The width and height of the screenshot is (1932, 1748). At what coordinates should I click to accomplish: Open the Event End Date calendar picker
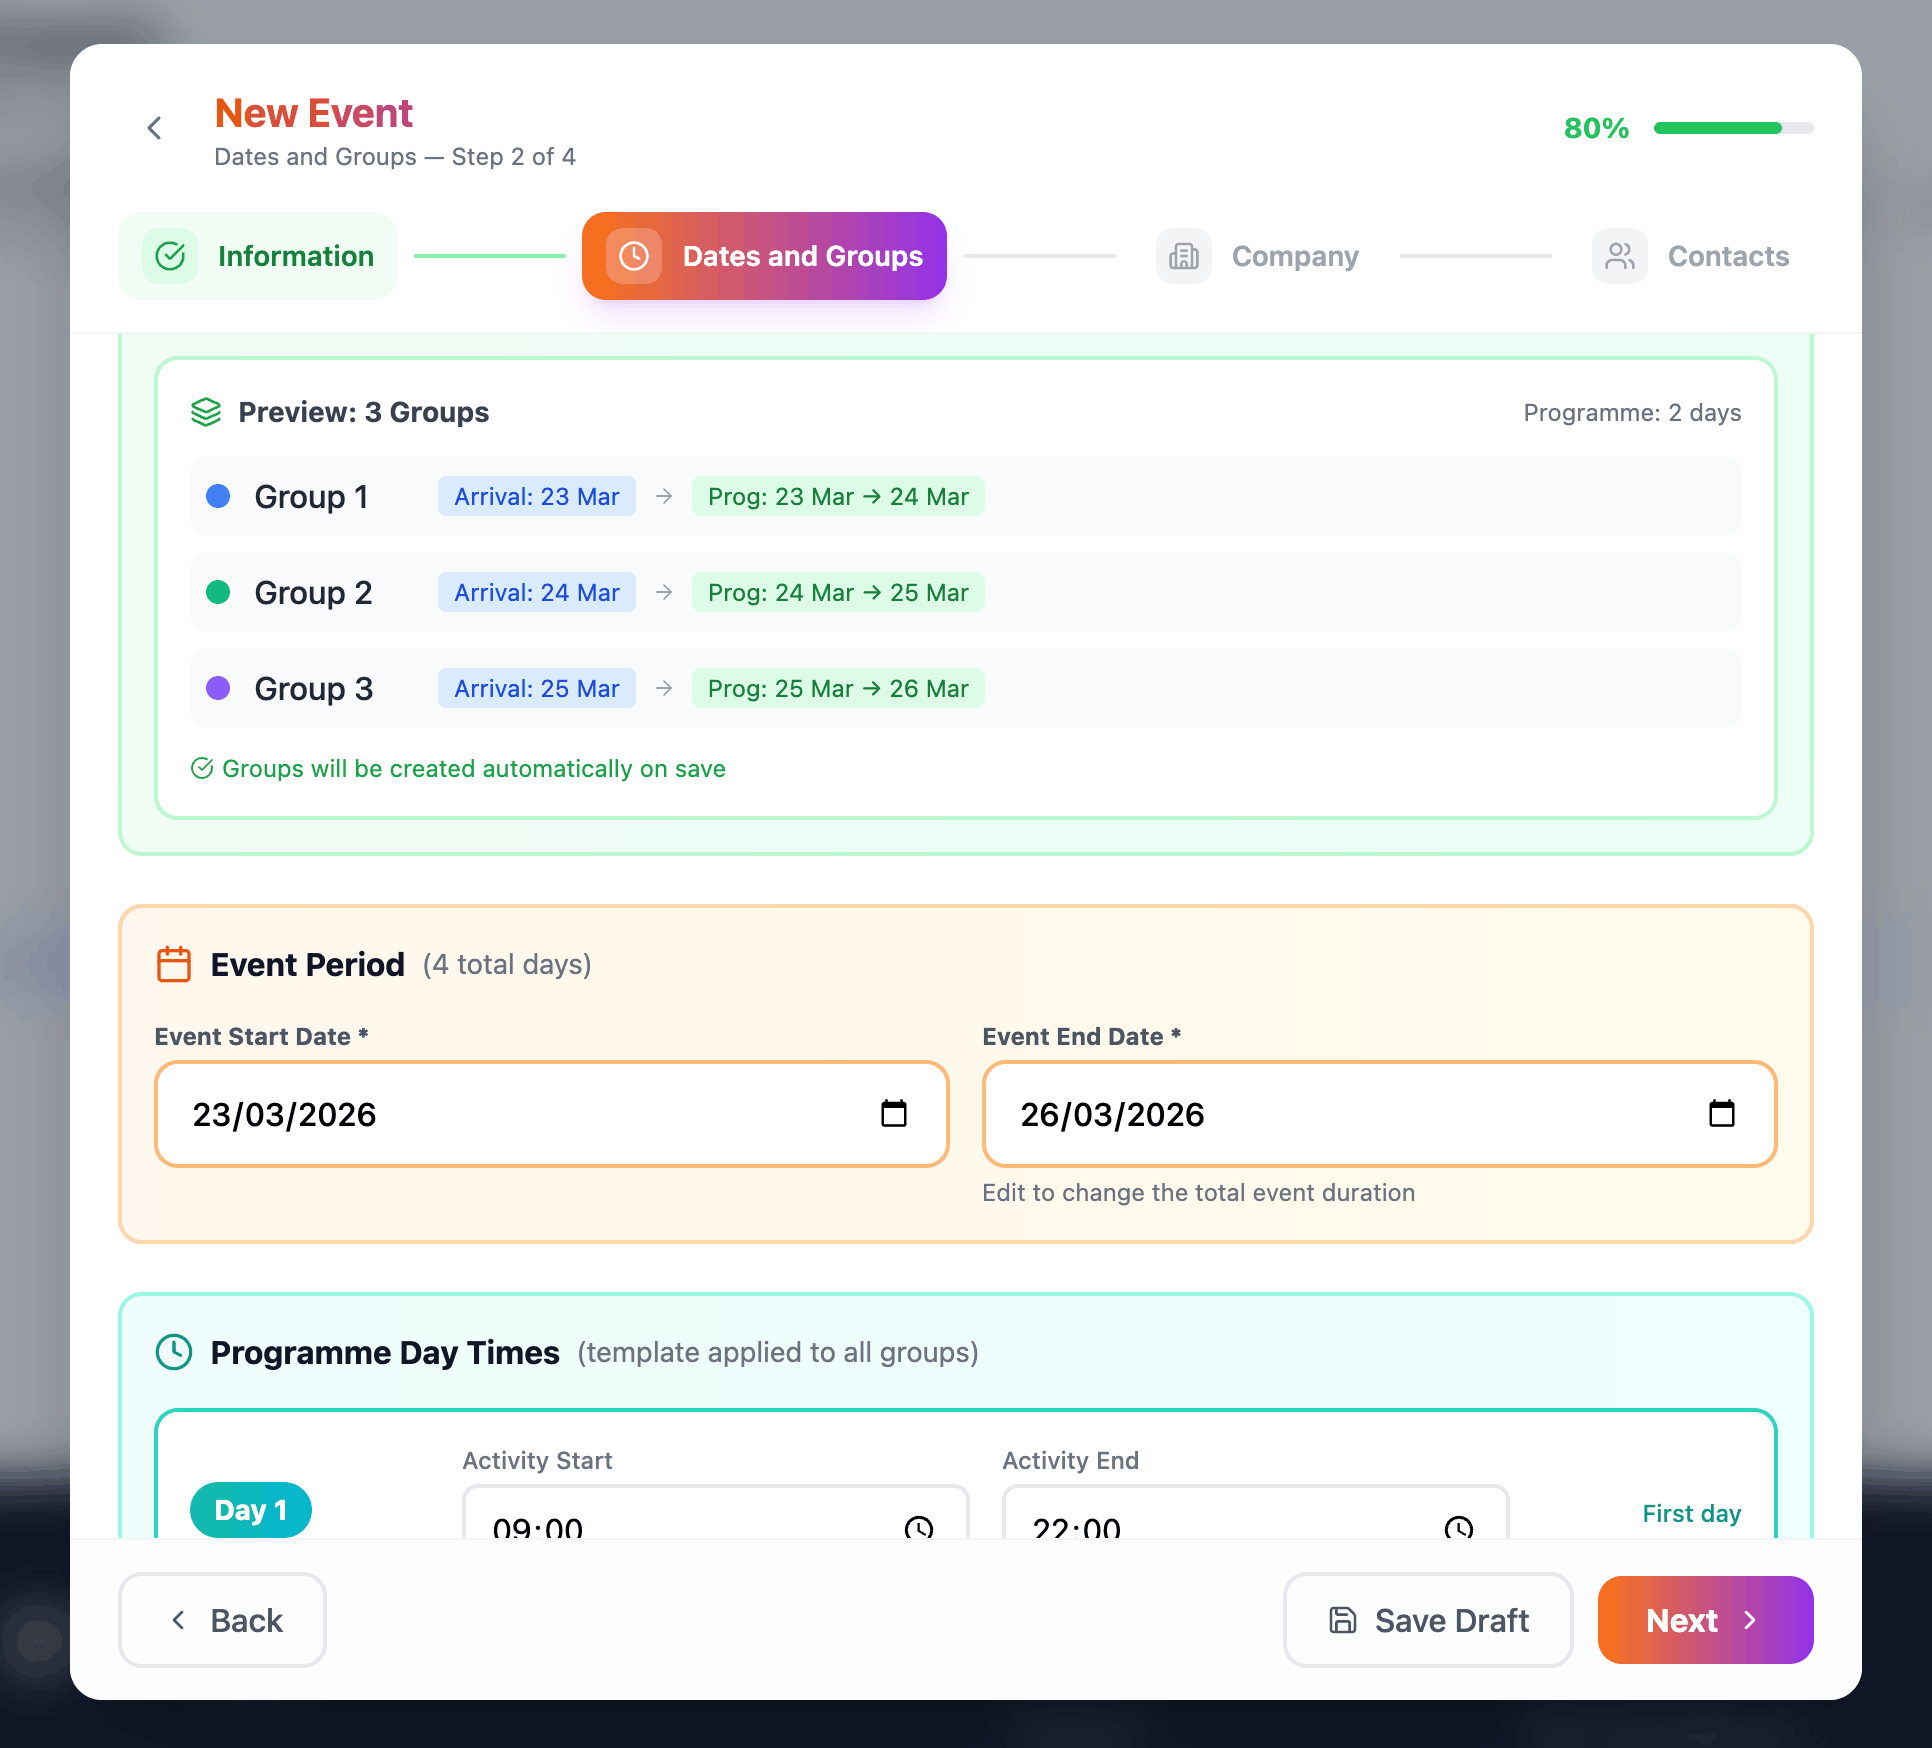point(1721,1113)
